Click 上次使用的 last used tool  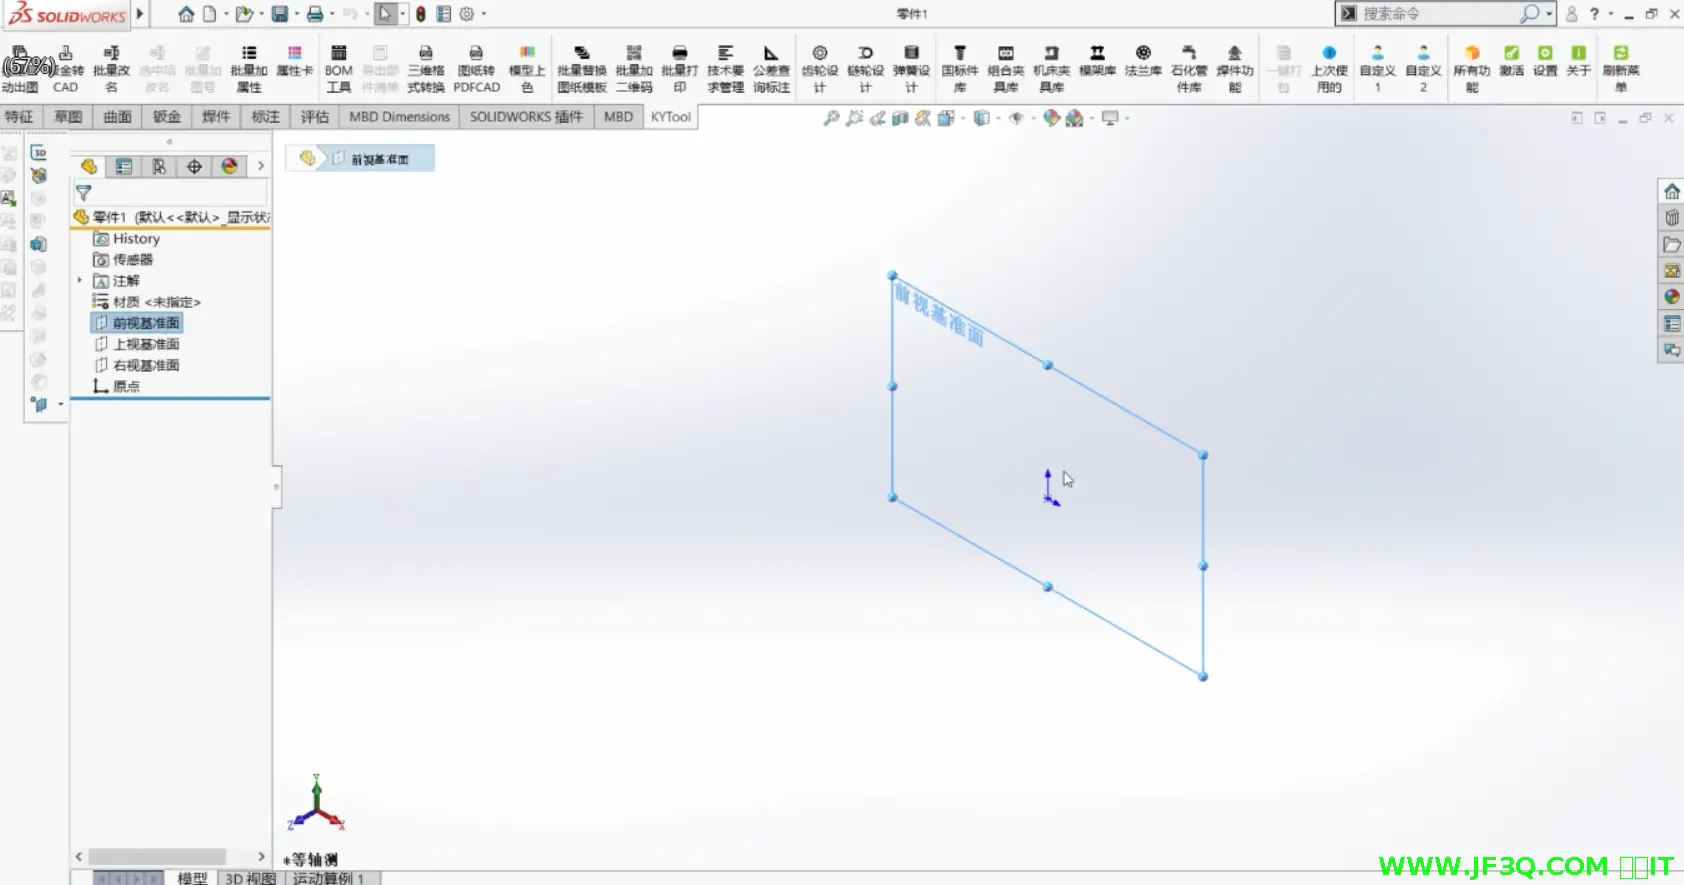[x=1329, y=68]
